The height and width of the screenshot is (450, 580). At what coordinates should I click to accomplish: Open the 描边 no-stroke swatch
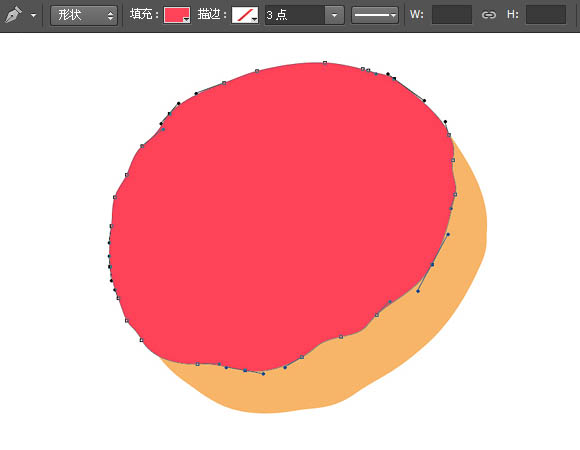pyautogui.click(x=245, y=15)
